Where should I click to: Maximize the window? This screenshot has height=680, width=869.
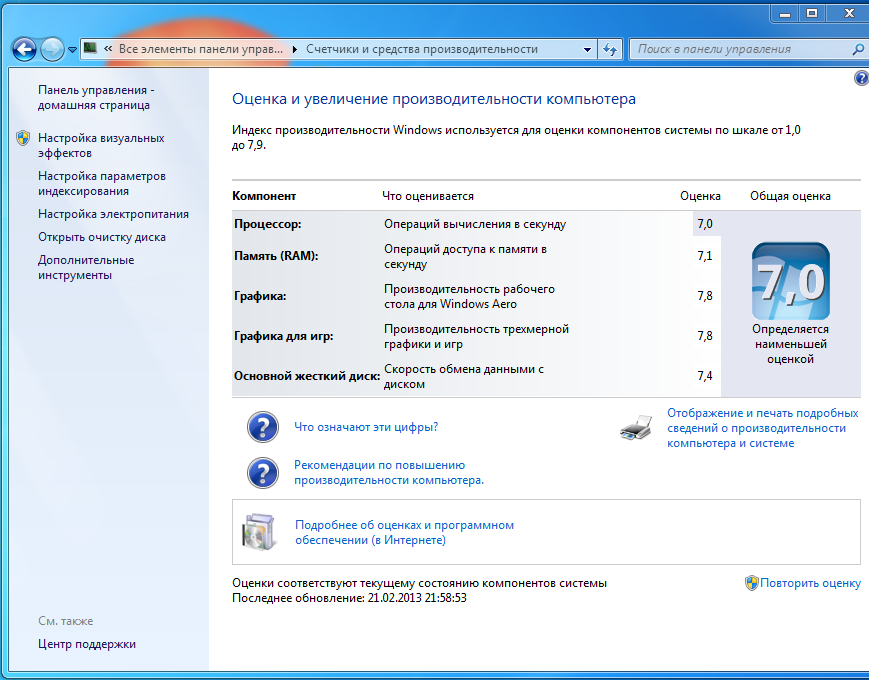click(812, 13)
